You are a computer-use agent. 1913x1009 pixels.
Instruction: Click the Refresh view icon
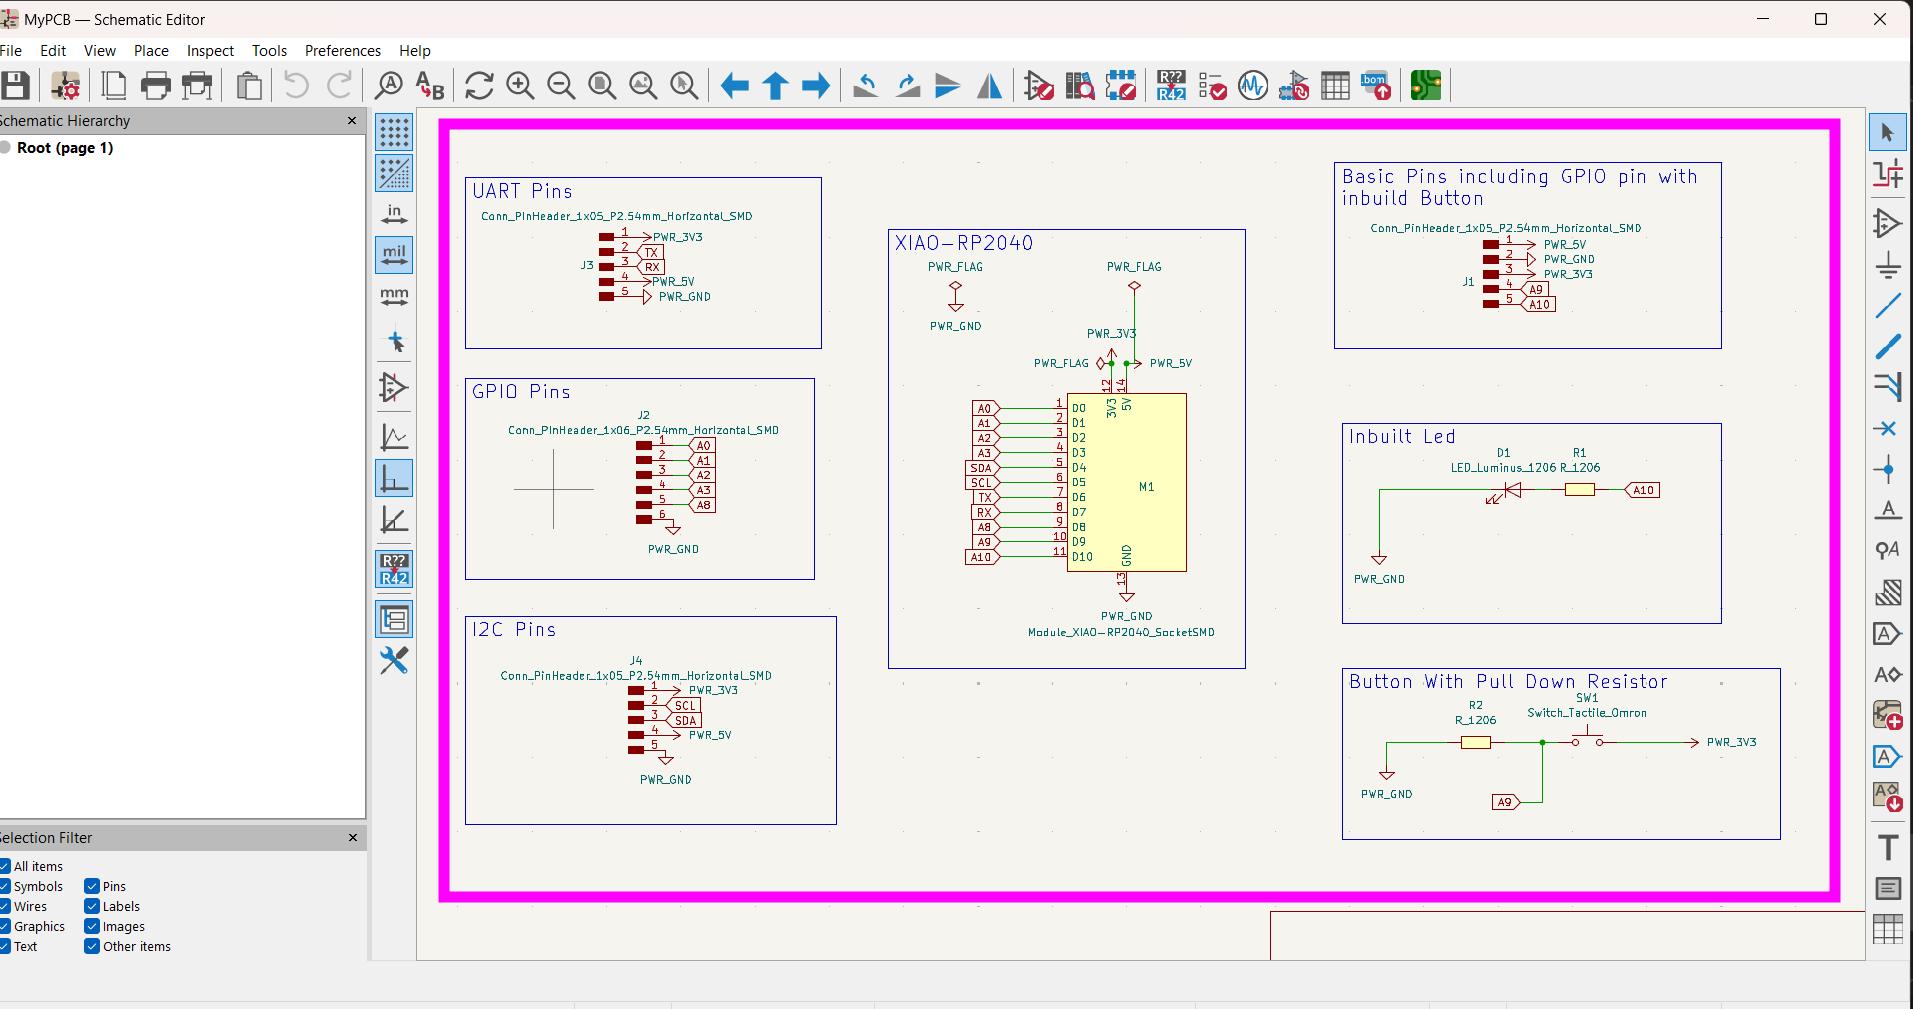click(479, 86)
